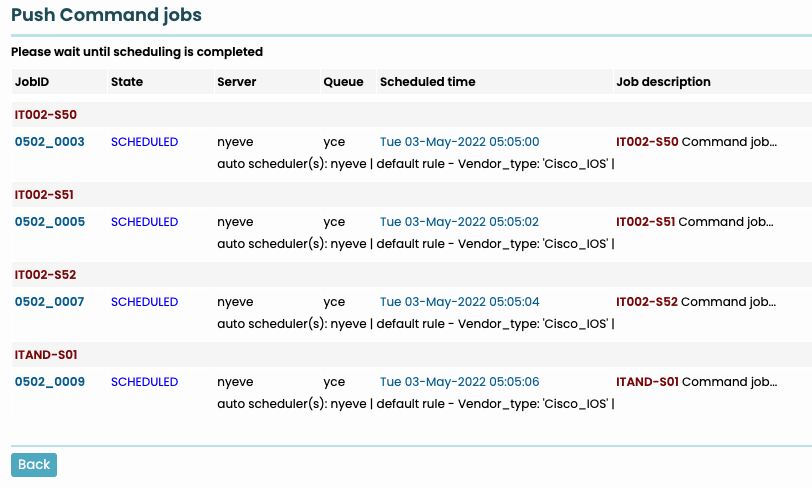Image resolution: width=812 pixels, height=488 pixels.
Task: Open job ID 0502_0009 link
Action: 49,382
